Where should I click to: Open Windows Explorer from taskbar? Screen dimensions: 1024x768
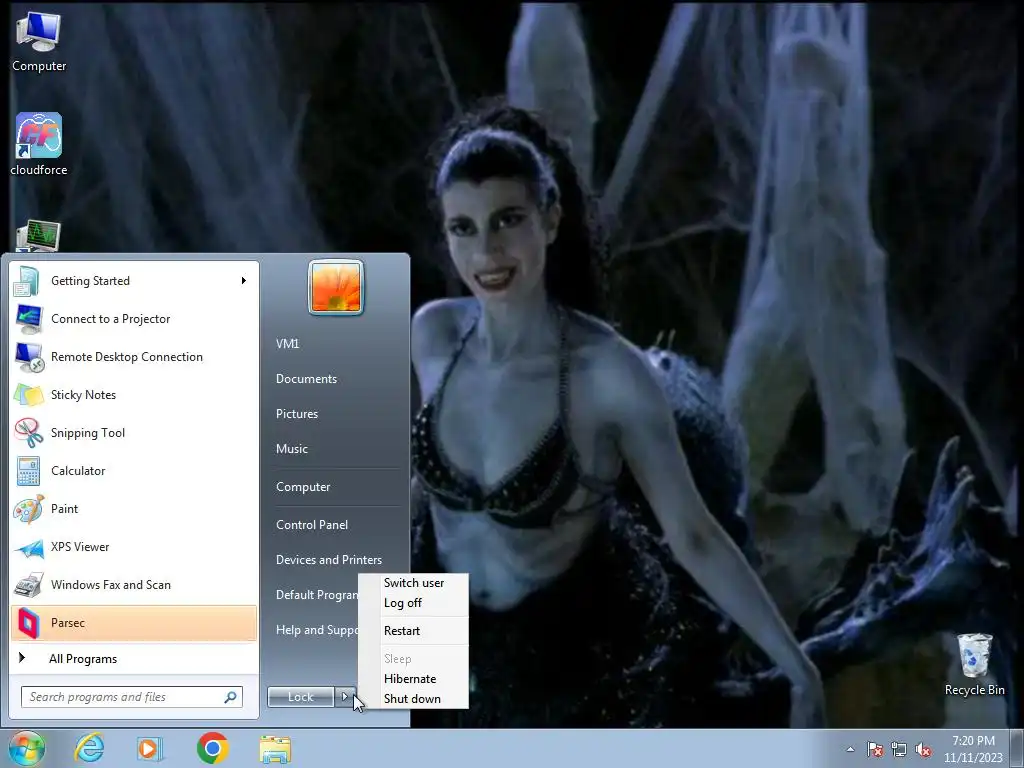[275, 749]
